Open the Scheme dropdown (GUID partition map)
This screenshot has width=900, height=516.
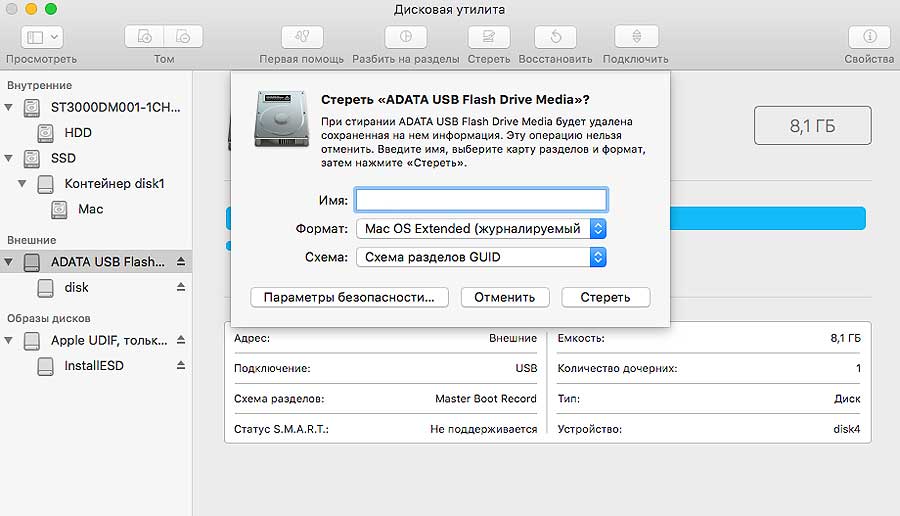pos(481,257)
